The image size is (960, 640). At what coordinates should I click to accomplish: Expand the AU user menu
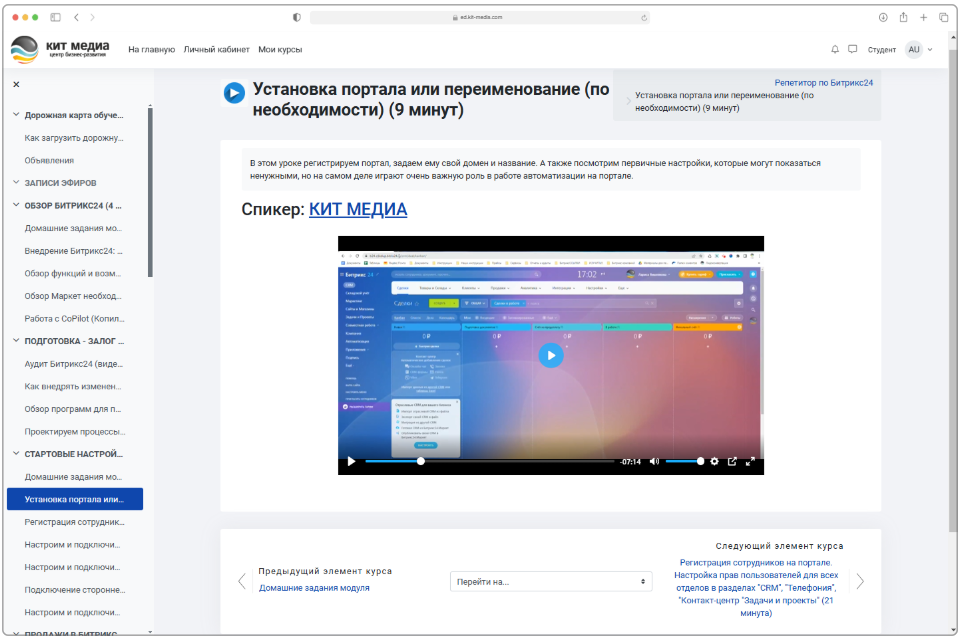(919, 49)
